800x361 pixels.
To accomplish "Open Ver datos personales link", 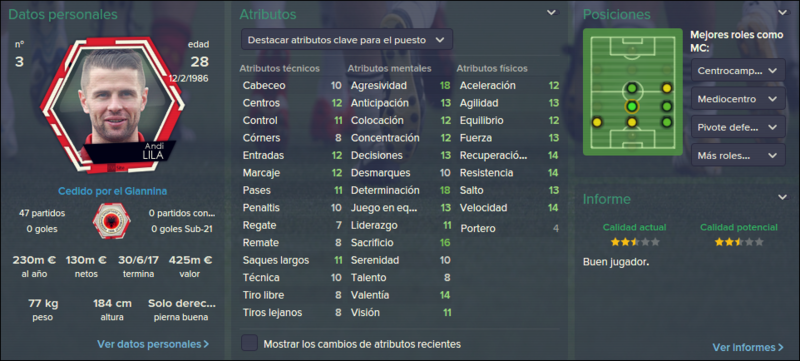I will (153, 344).
